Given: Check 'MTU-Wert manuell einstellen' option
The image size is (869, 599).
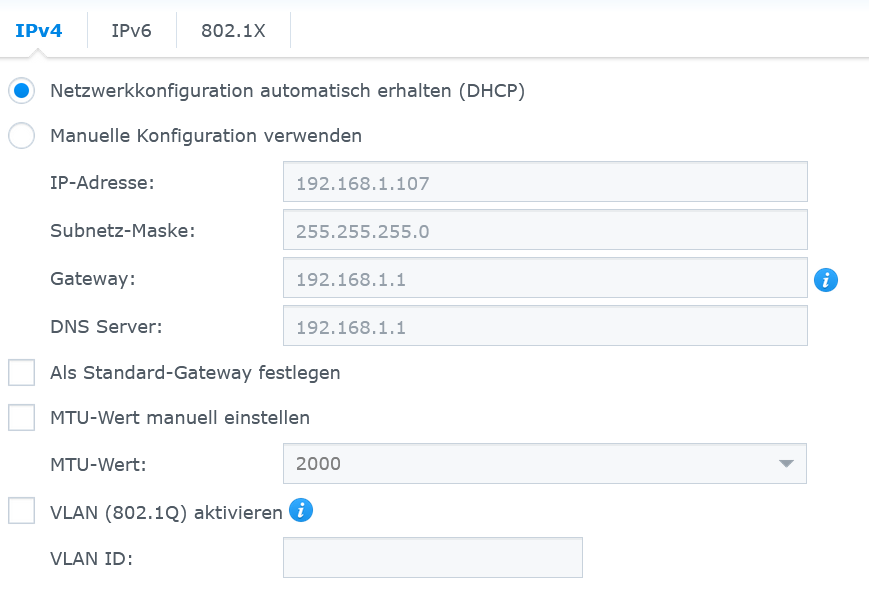Looking at the screenshot, I should pyautogui.click(x=22, y=417).
